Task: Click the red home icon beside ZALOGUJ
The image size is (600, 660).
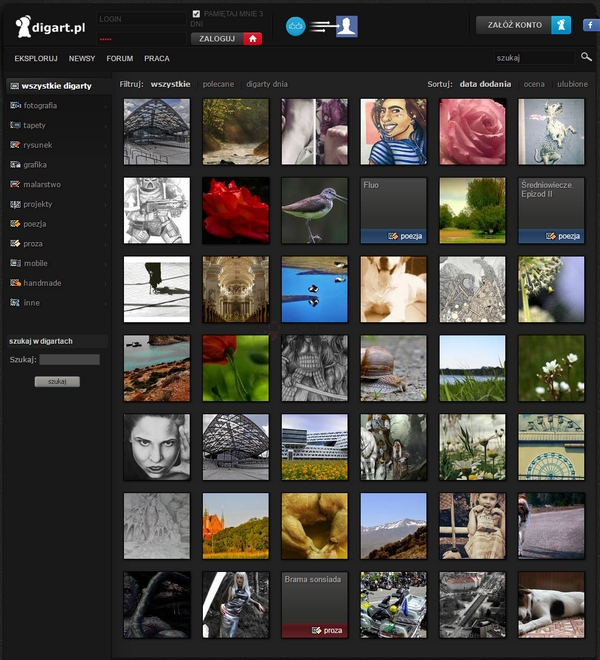Action: [x=253, y=39]
